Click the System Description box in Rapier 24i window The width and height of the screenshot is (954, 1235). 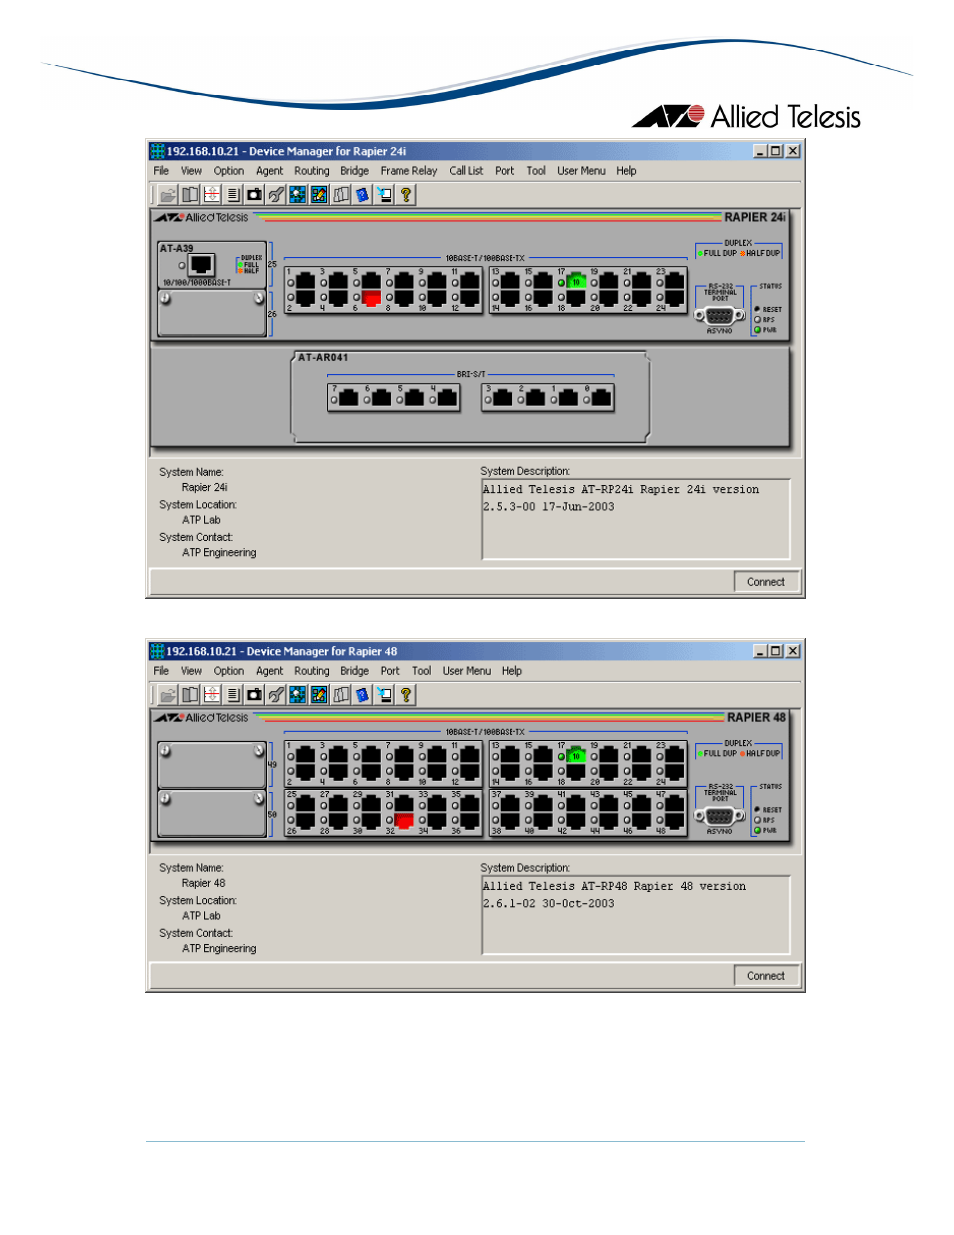point(636,519)
